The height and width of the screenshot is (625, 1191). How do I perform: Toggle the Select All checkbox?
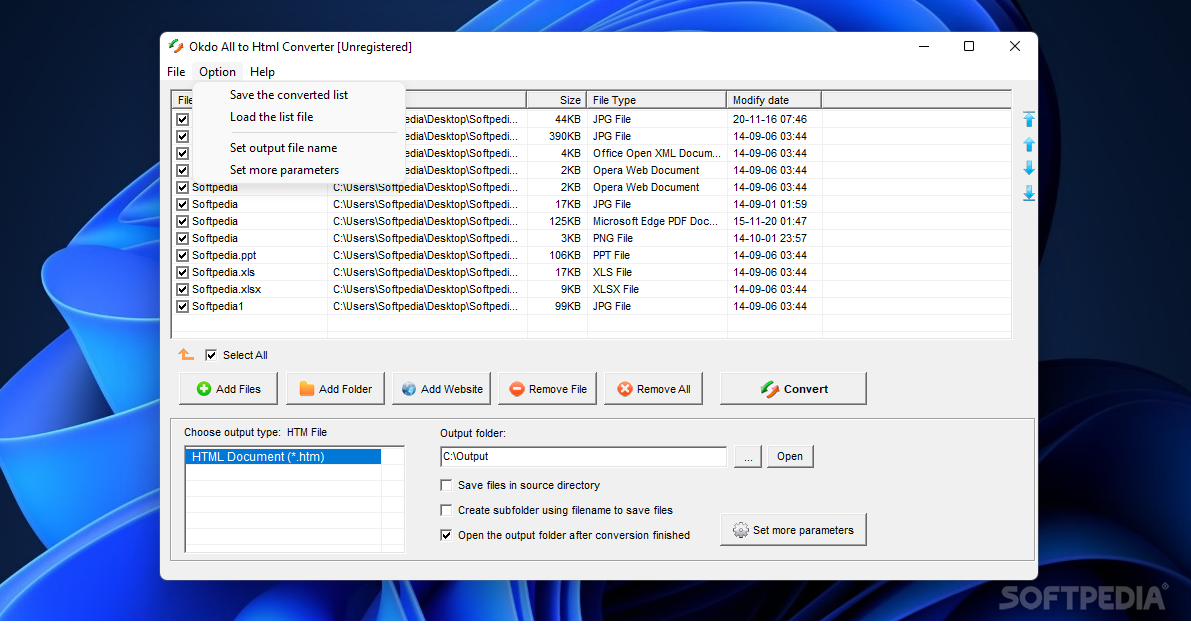point(211,355)
